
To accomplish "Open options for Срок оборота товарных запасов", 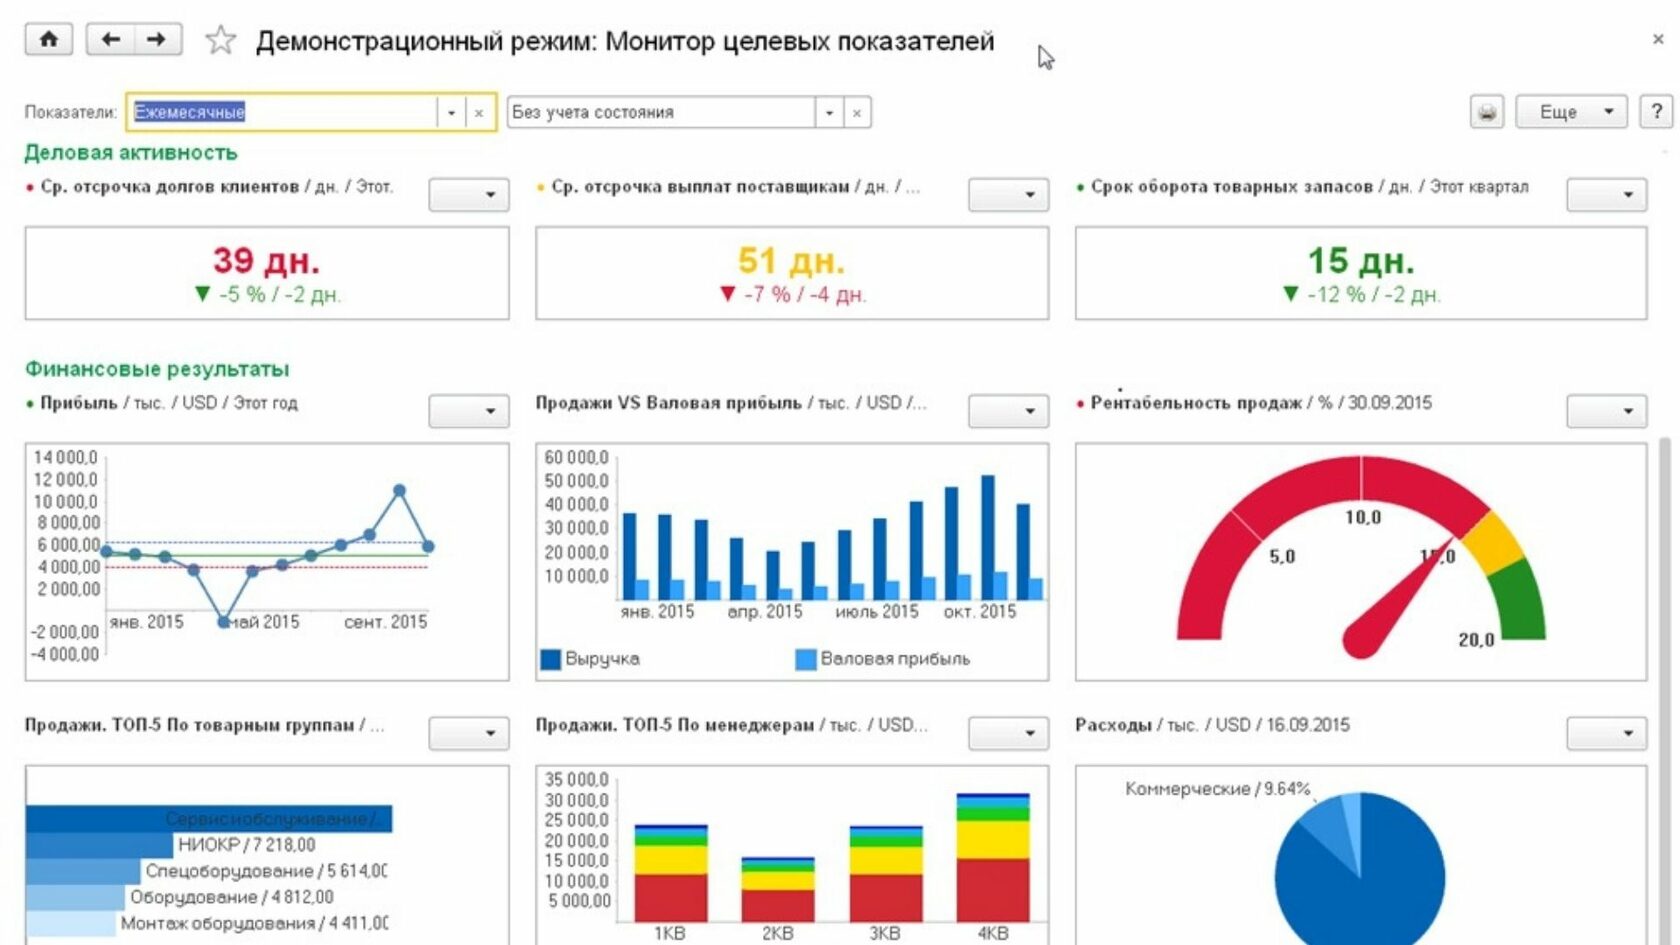I will (x=1606, y=194).
